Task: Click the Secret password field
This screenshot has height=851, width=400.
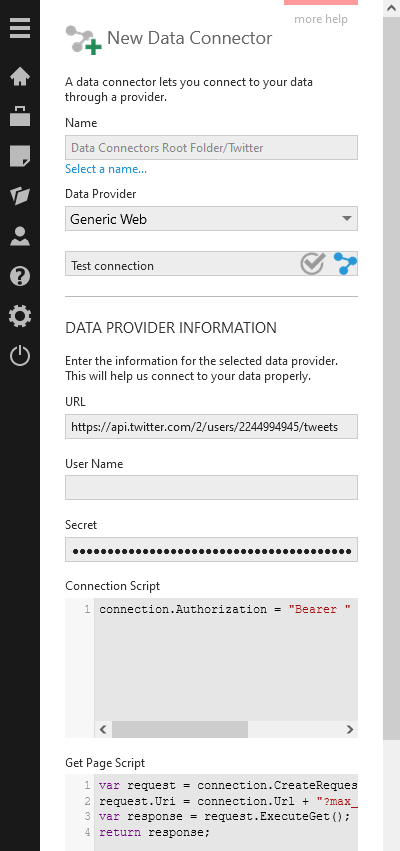Action: tap(211, 549)
